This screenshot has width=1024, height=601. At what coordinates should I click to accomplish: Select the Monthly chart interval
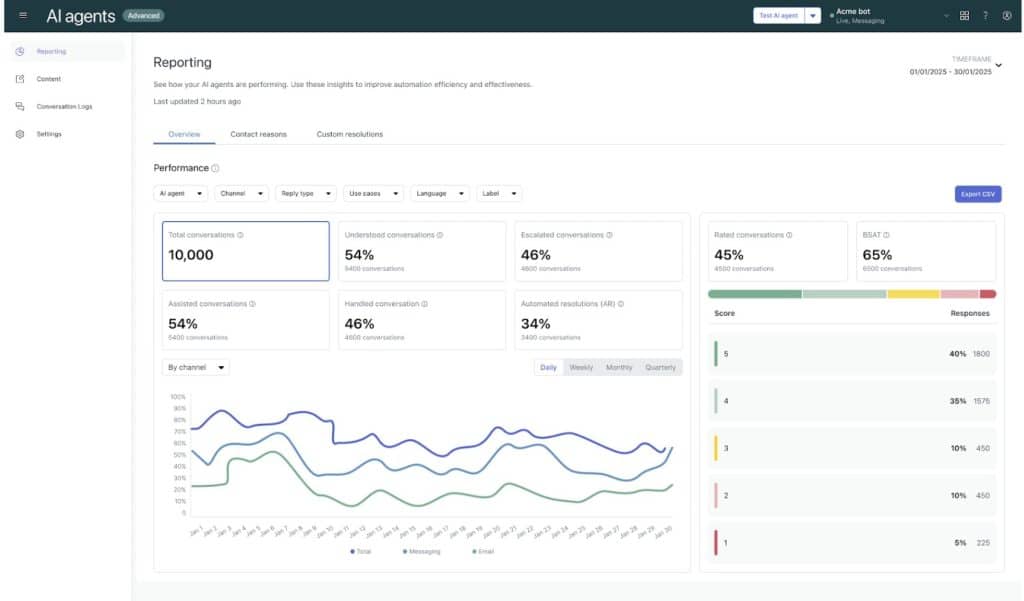(x=619, y=367)
